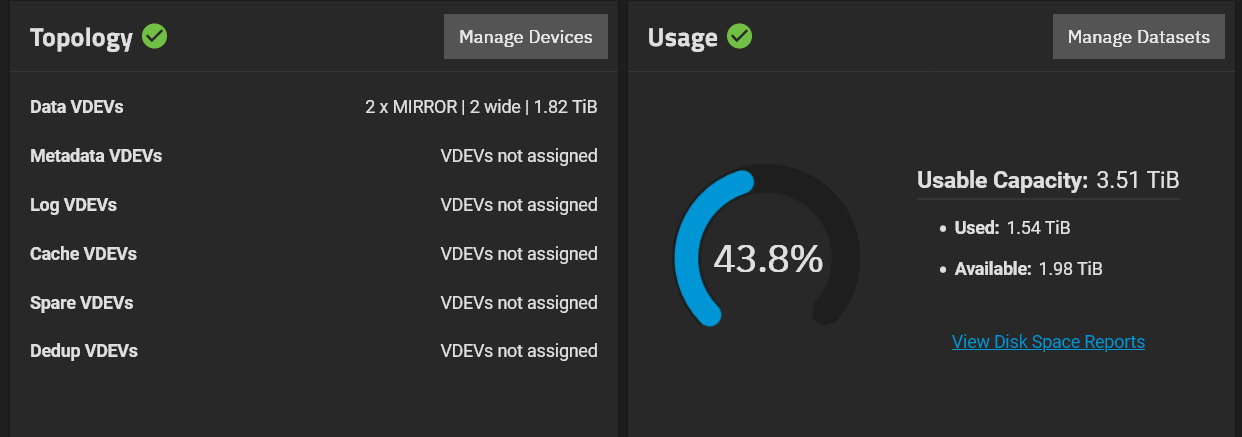
Task: Follow the View Disk Space Reports link
Action: coord(1048,342)
